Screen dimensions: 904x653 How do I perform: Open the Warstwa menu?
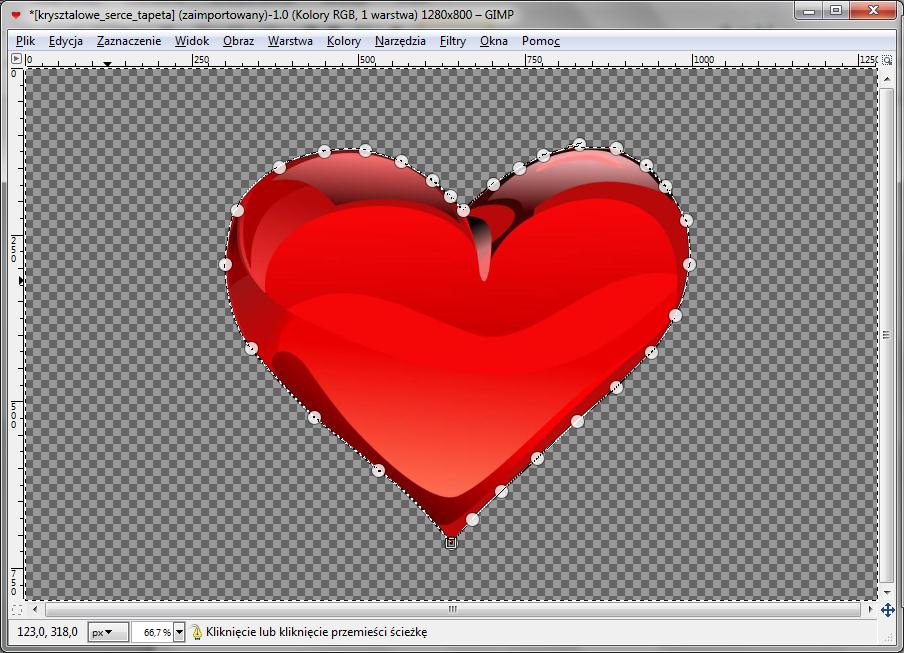click(x=290, y=41)
